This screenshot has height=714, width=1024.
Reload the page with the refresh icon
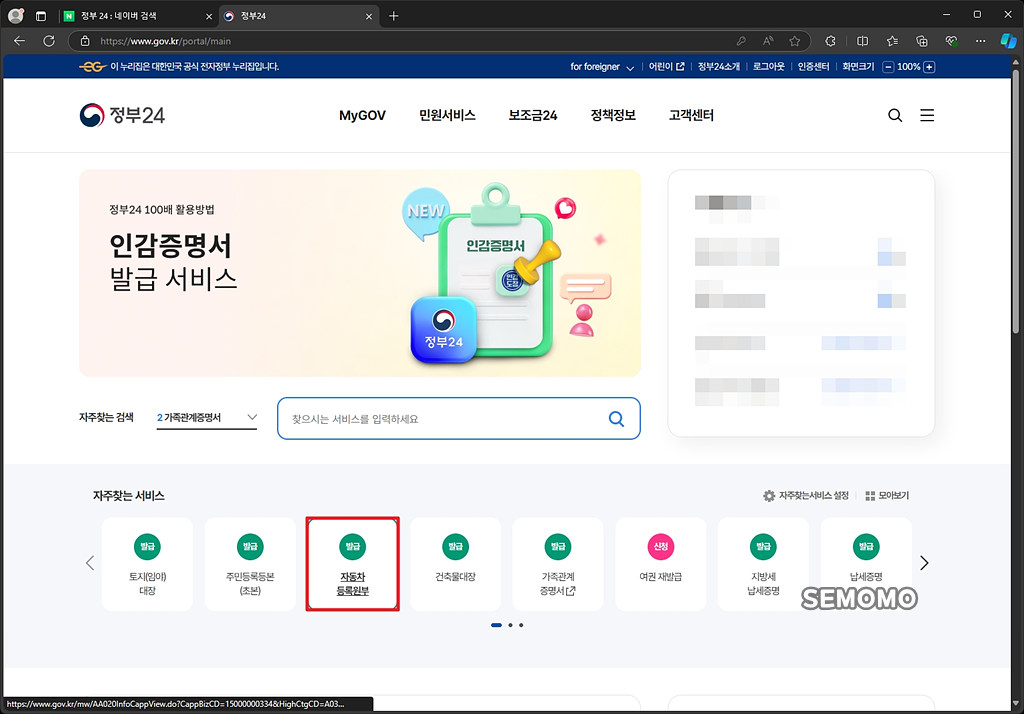click(49, 41)
